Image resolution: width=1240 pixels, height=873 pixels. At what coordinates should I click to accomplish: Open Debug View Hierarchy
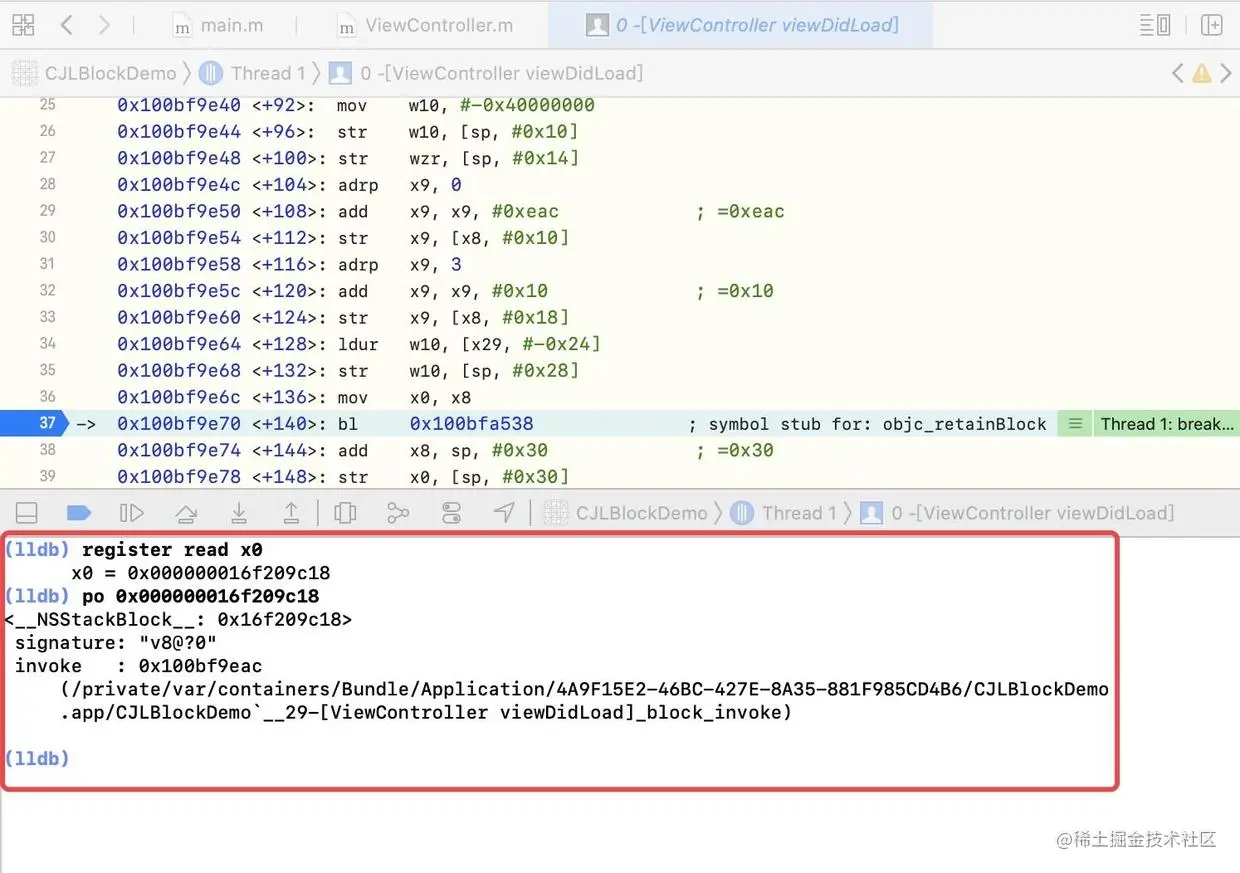click(x=345, y=513)
